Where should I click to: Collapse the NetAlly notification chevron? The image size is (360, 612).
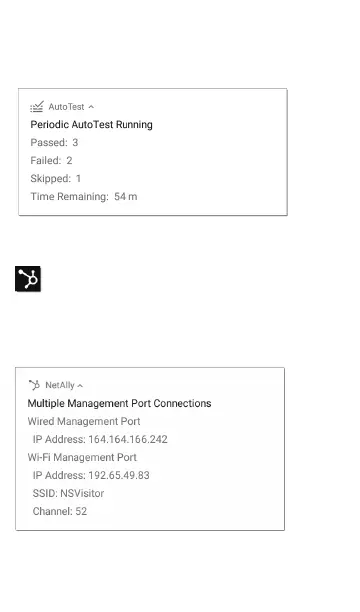[x=80, y=386]
